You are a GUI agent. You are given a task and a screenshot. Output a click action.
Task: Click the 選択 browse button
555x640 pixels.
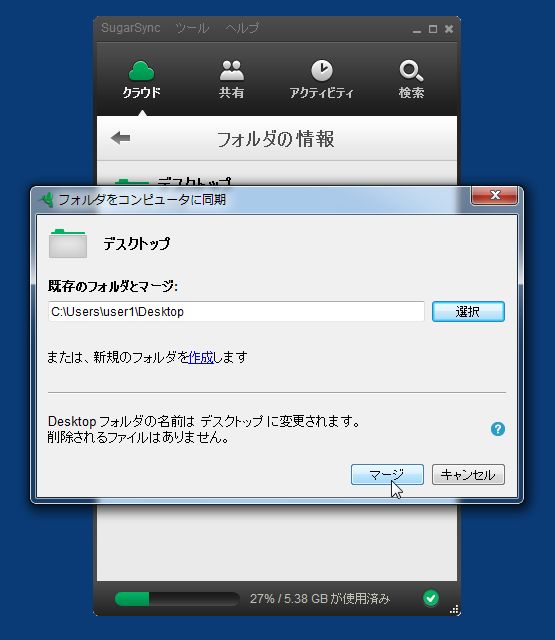(x=468, y=312)
